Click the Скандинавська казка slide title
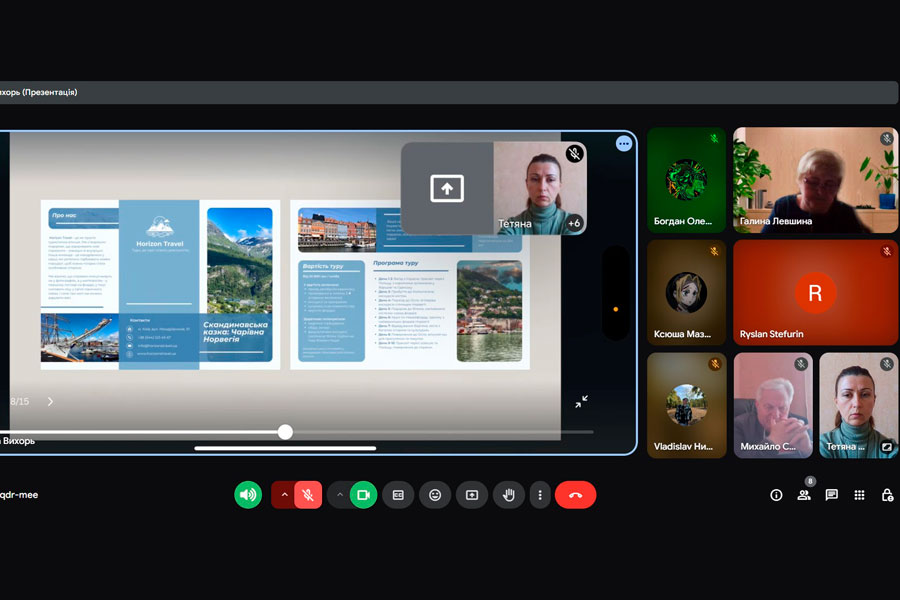Screen dimensions: 900x600 (x=235, y=332)
